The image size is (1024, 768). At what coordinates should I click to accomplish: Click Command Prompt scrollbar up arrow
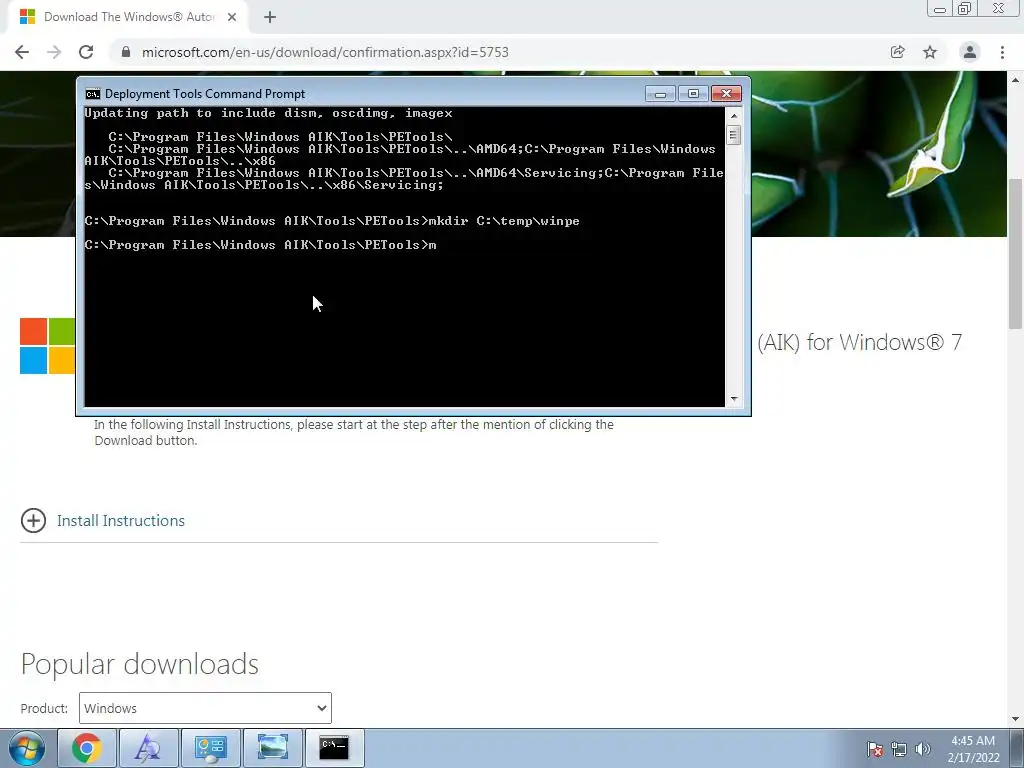click(x=733, y=116)
